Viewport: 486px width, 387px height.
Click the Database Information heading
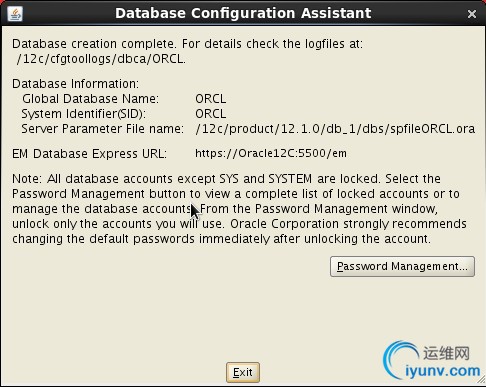[x=75, y=84]
